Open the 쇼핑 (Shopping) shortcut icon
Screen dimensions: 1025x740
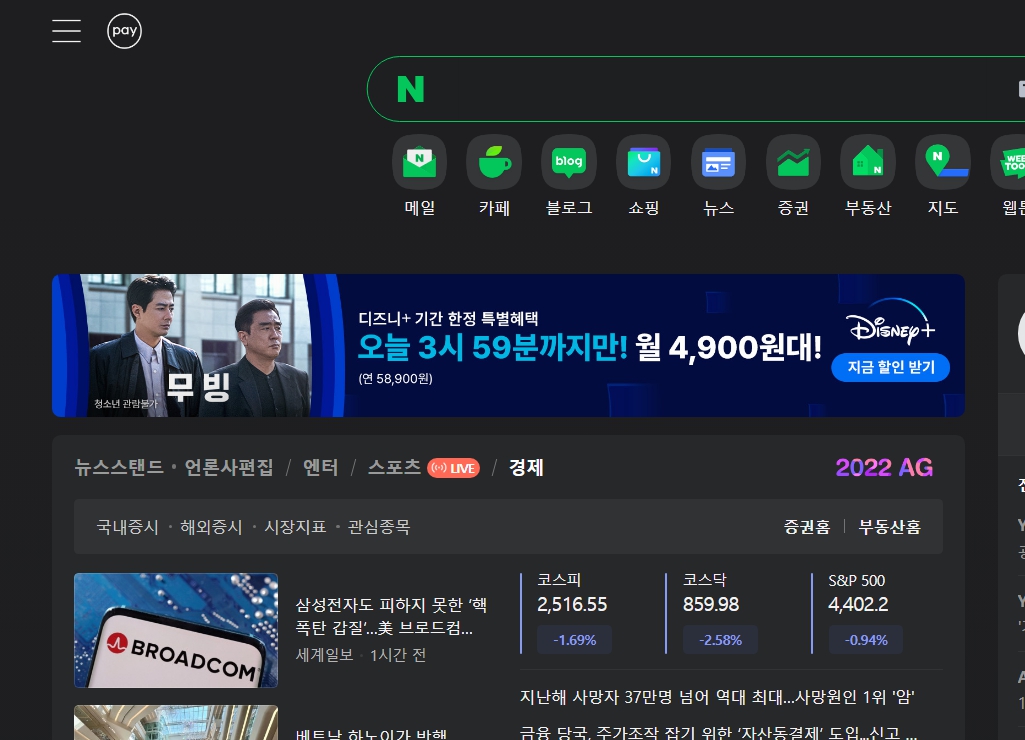pos(643,162)
